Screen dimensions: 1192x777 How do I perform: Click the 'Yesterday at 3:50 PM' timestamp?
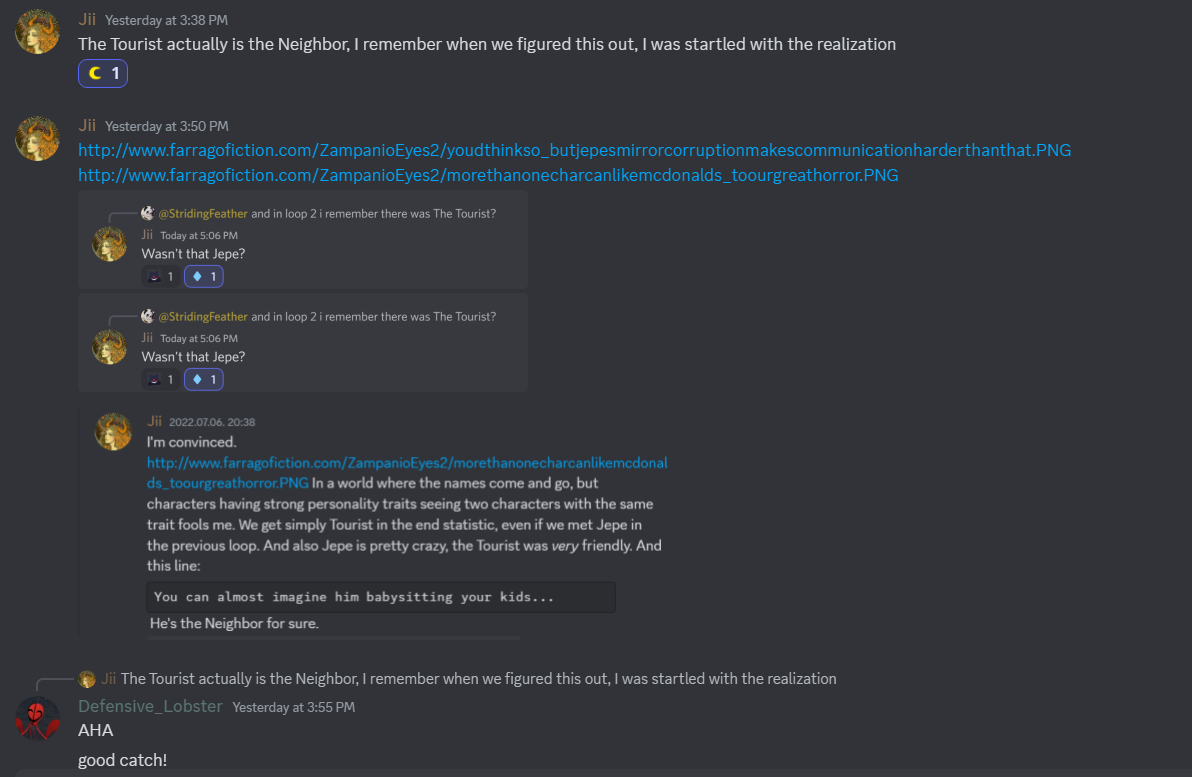pos(167,127)
